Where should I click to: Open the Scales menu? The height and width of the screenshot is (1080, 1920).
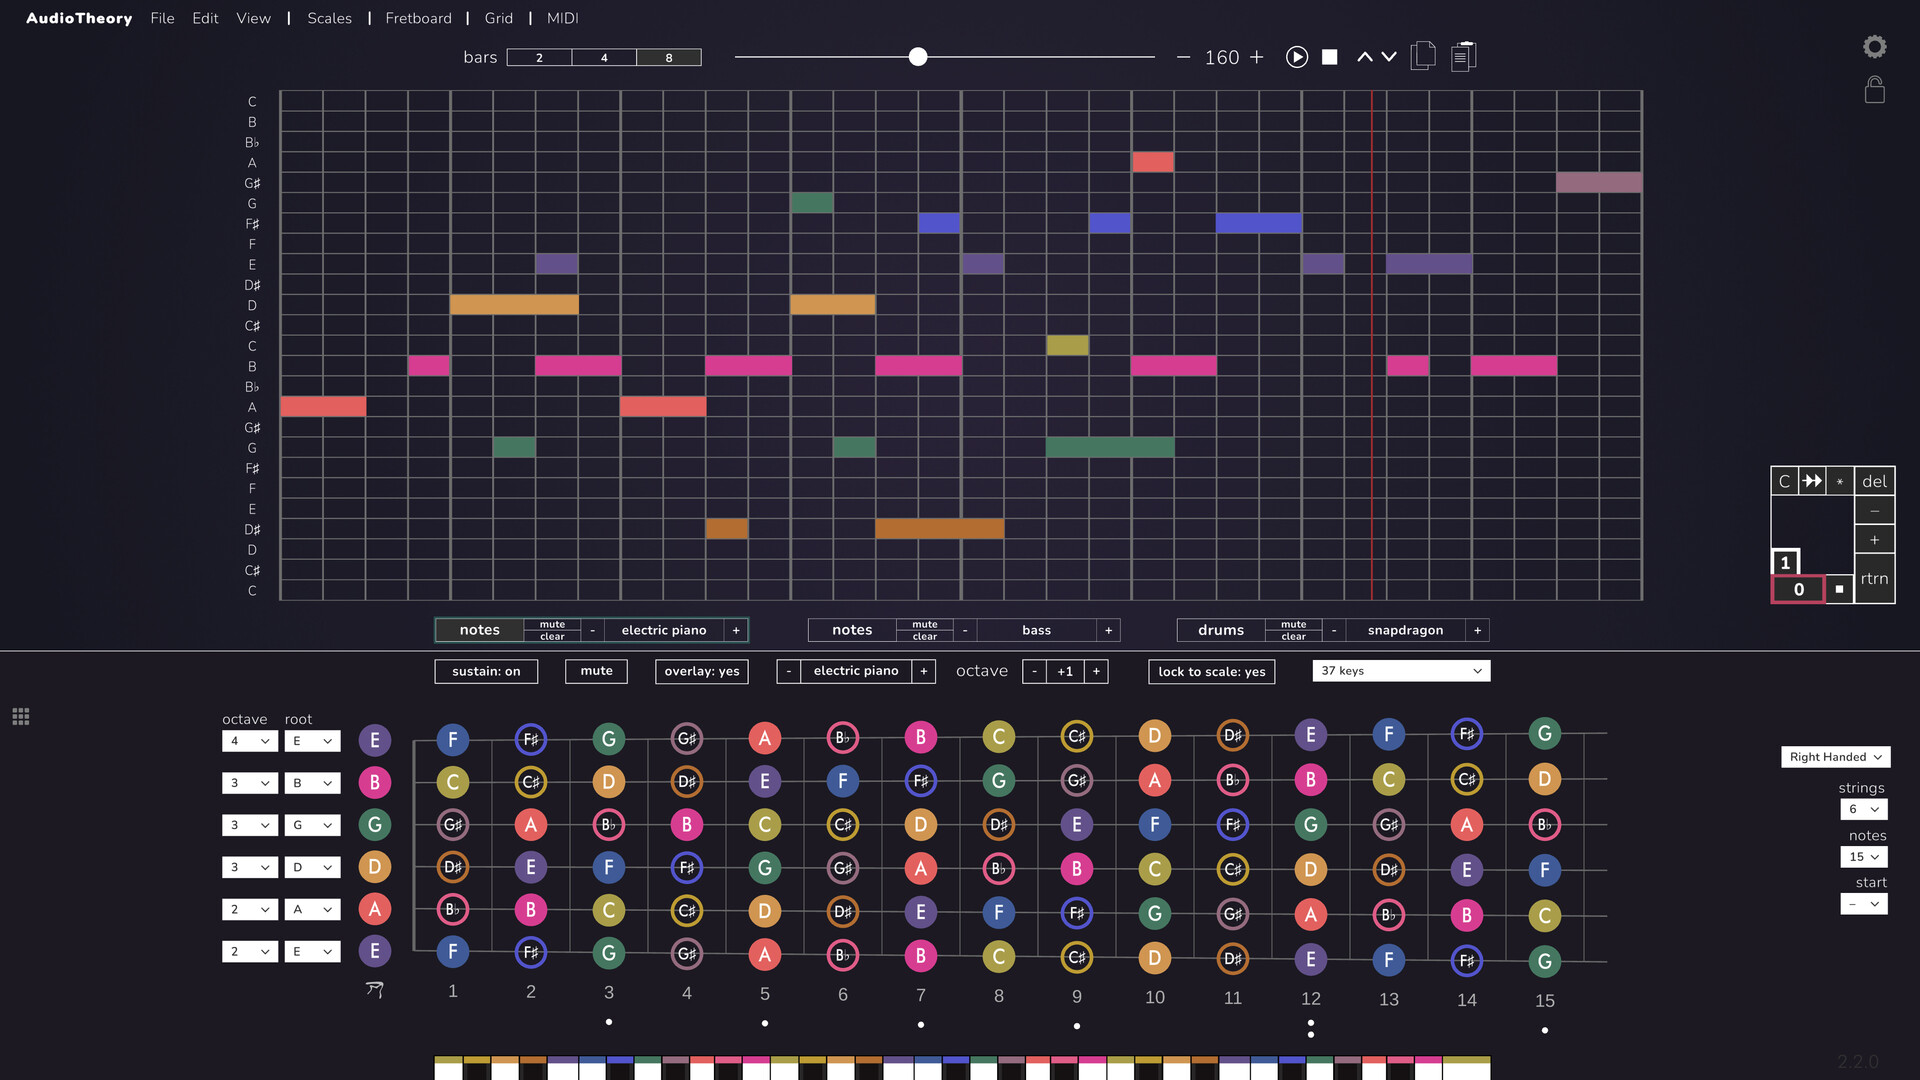(x=329, y=18)
